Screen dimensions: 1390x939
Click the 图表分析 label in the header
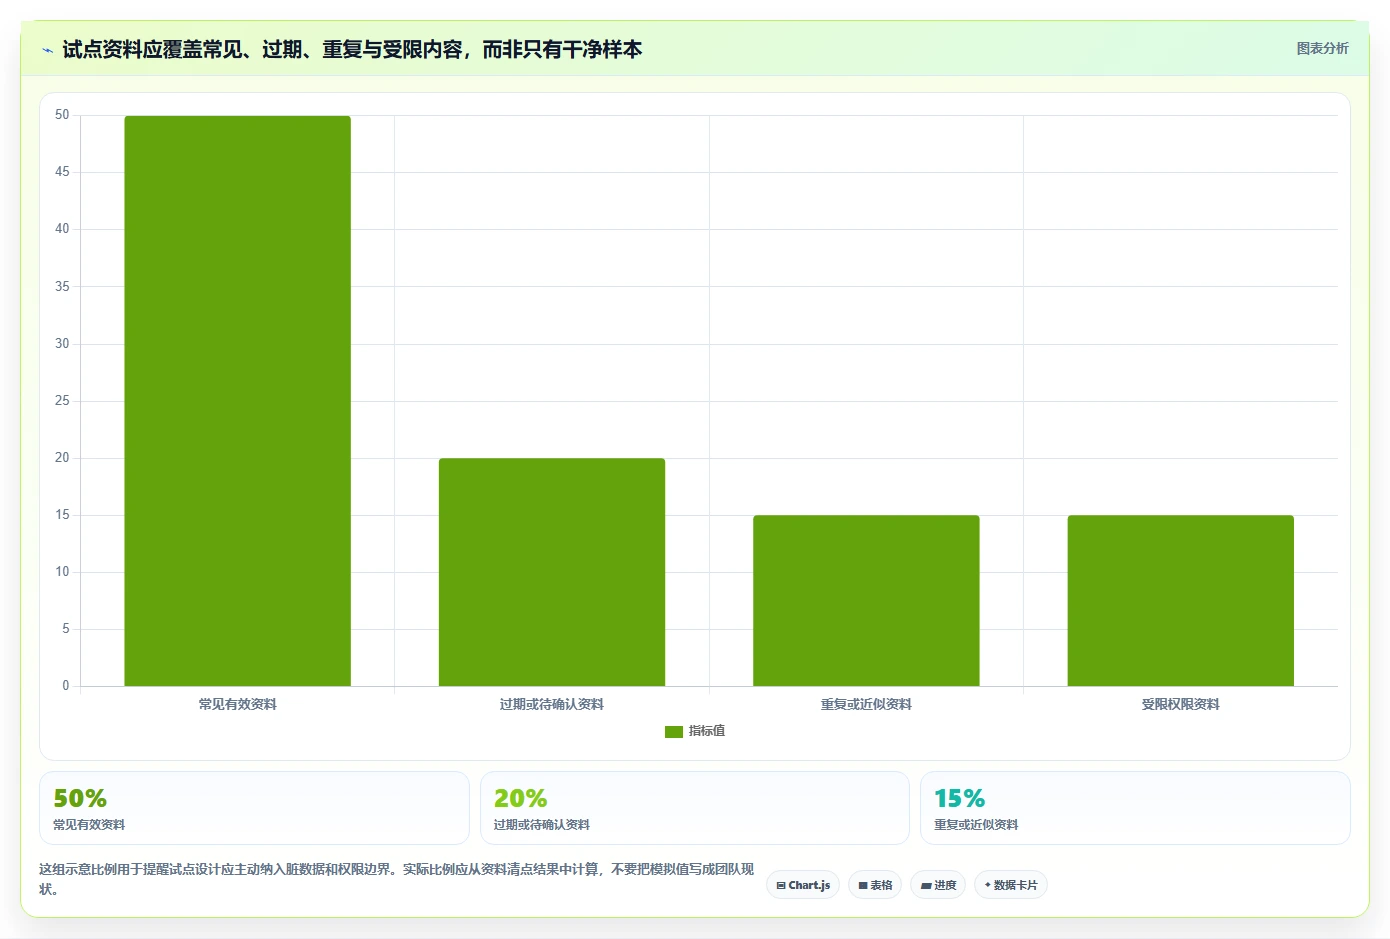(x=1322, y=48)
